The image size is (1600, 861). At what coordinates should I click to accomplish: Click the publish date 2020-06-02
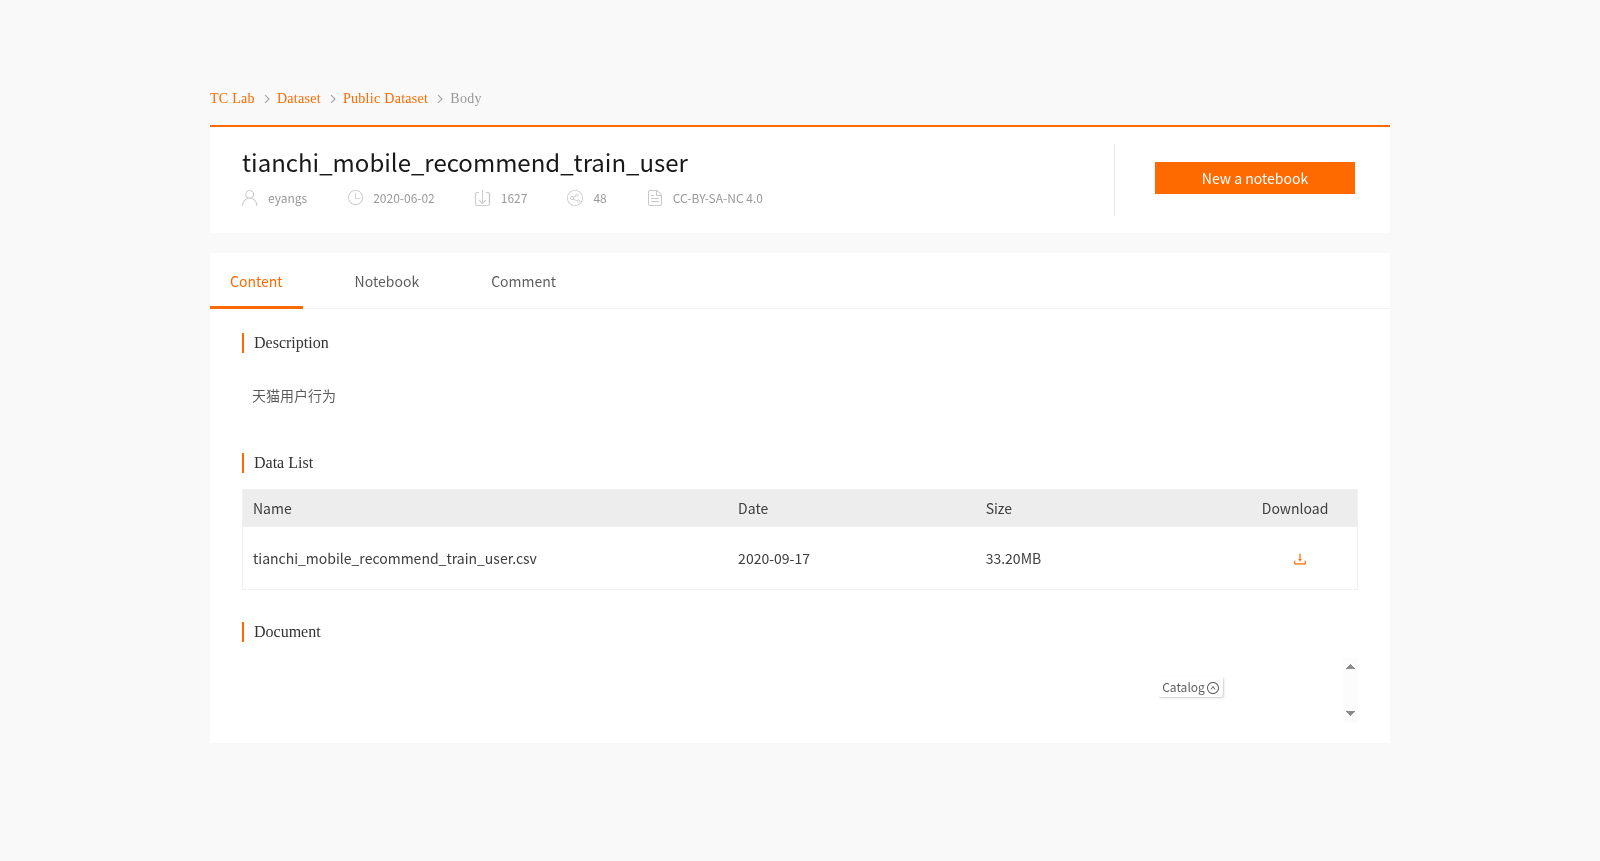coord(404,199)
